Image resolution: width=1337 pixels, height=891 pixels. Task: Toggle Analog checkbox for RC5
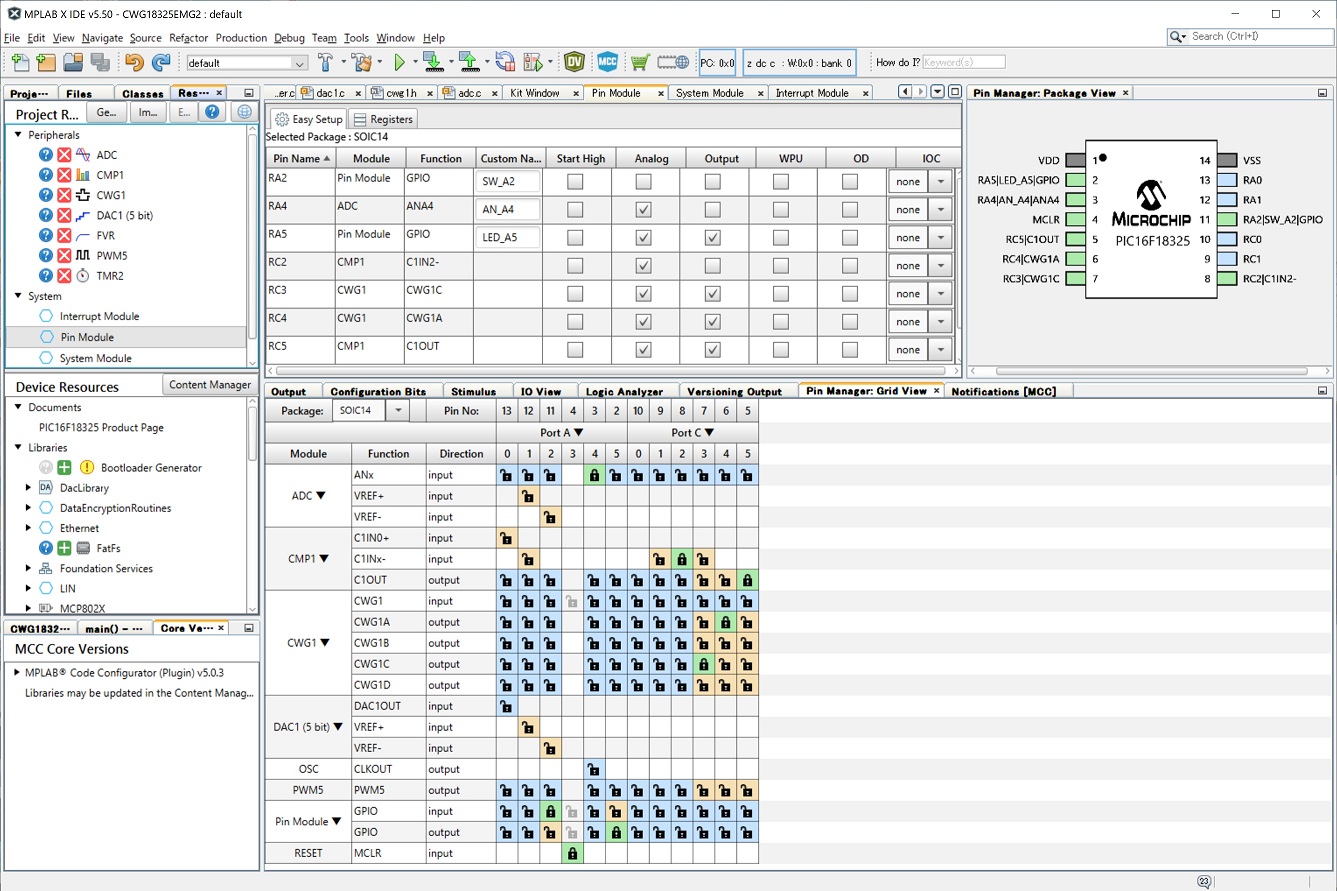pos(644,350)
